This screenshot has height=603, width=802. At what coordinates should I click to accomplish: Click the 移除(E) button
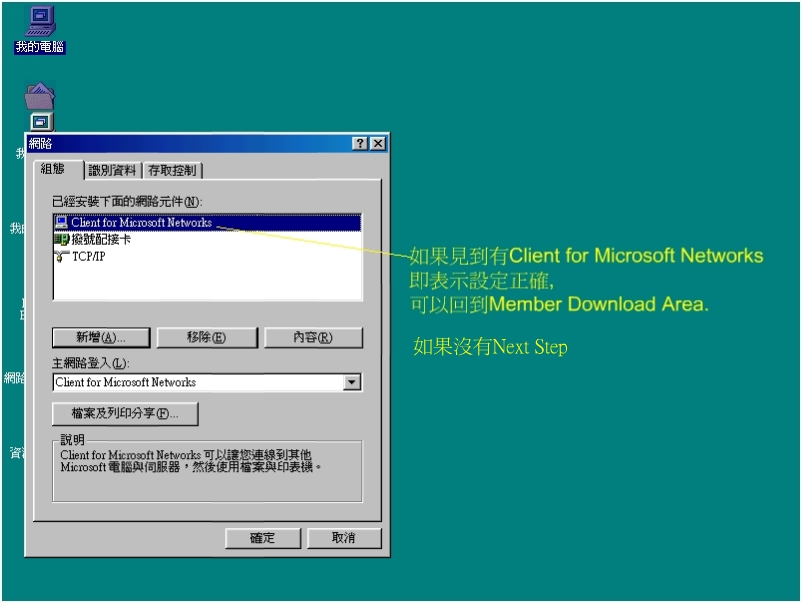[207, 338]
